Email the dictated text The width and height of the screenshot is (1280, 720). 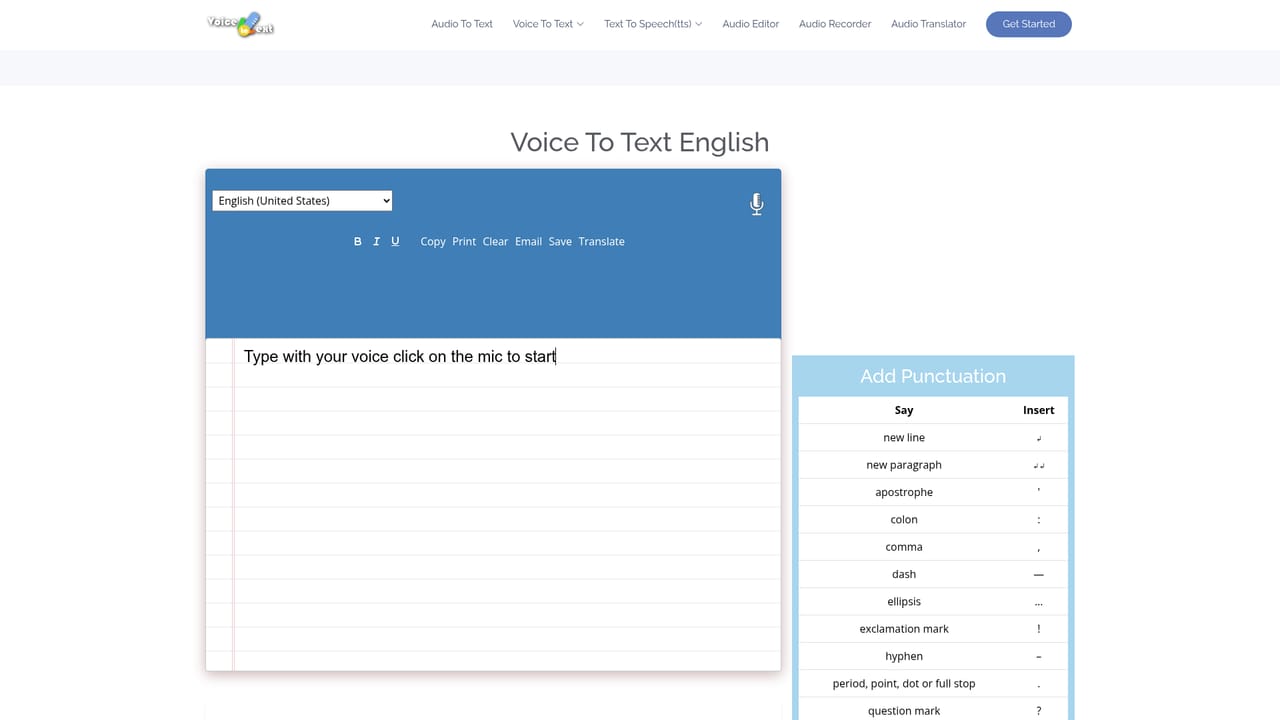tap(528, 242)
